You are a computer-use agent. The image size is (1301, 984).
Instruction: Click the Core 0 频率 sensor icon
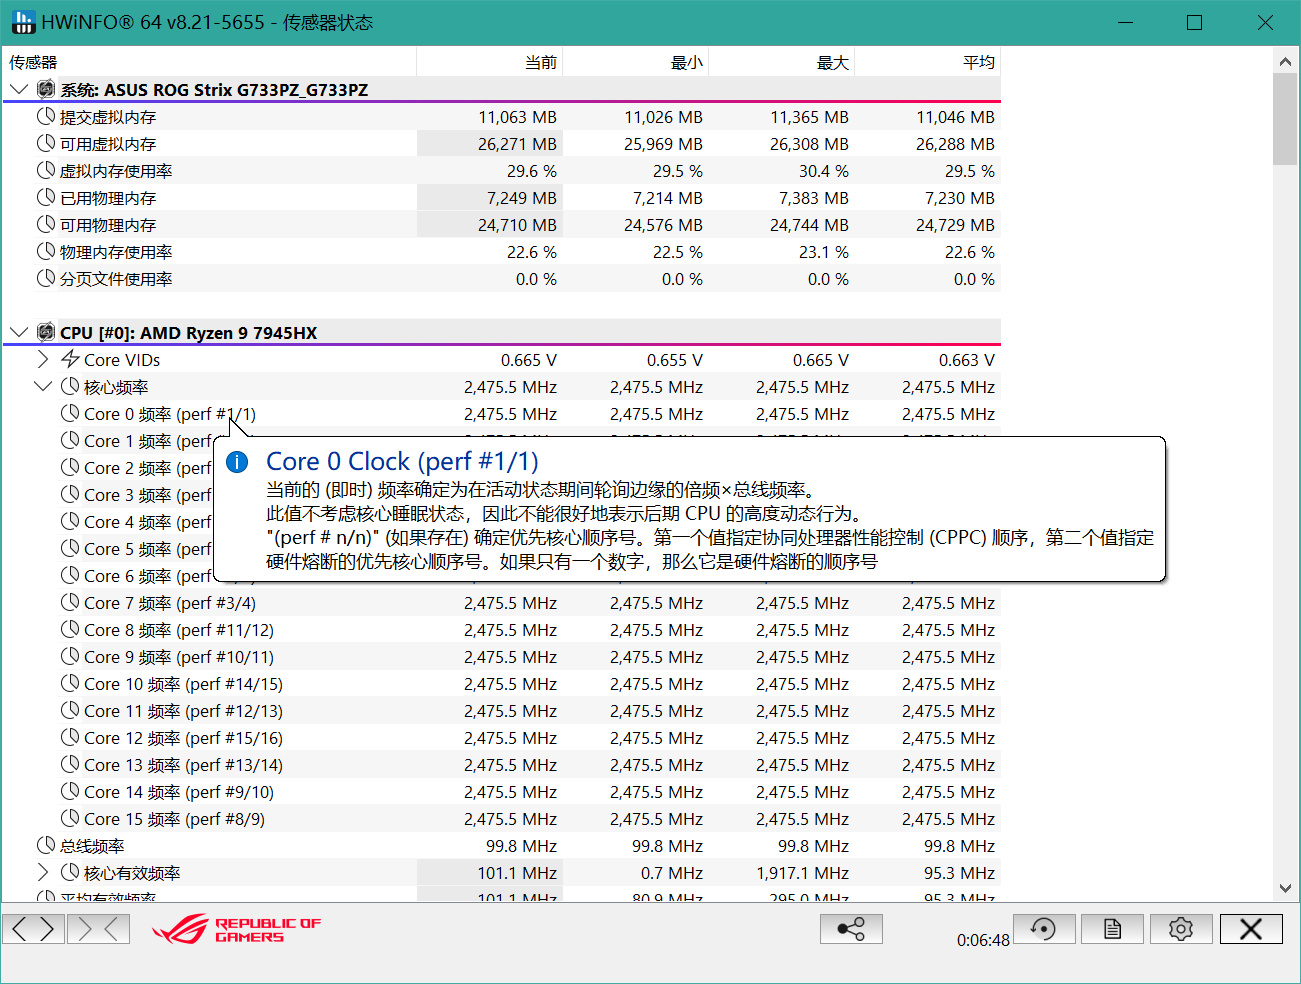pyautogui.click(x=70, y=413)
